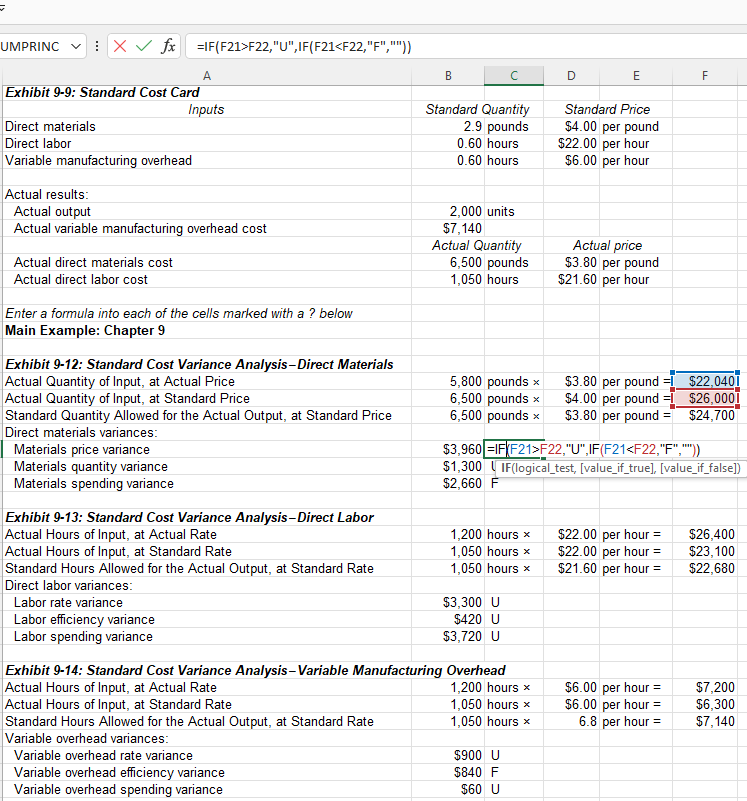This screenshot has width=747, height=801.
Task: Select the $22,680 labor total cell
Action: coord(705,569)
